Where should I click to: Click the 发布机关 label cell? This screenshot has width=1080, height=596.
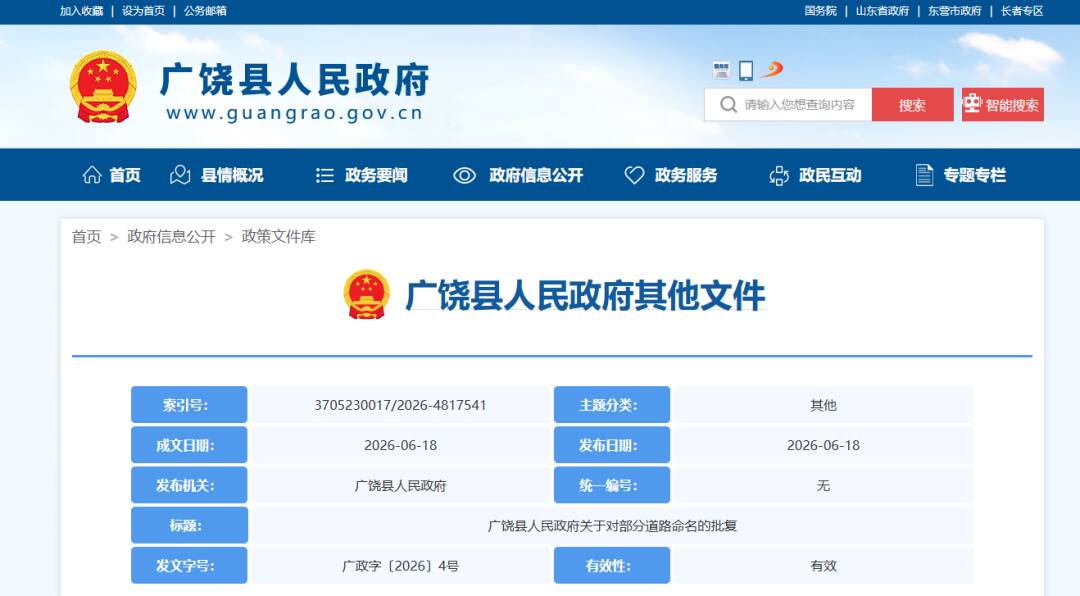[x=189, y=485]
